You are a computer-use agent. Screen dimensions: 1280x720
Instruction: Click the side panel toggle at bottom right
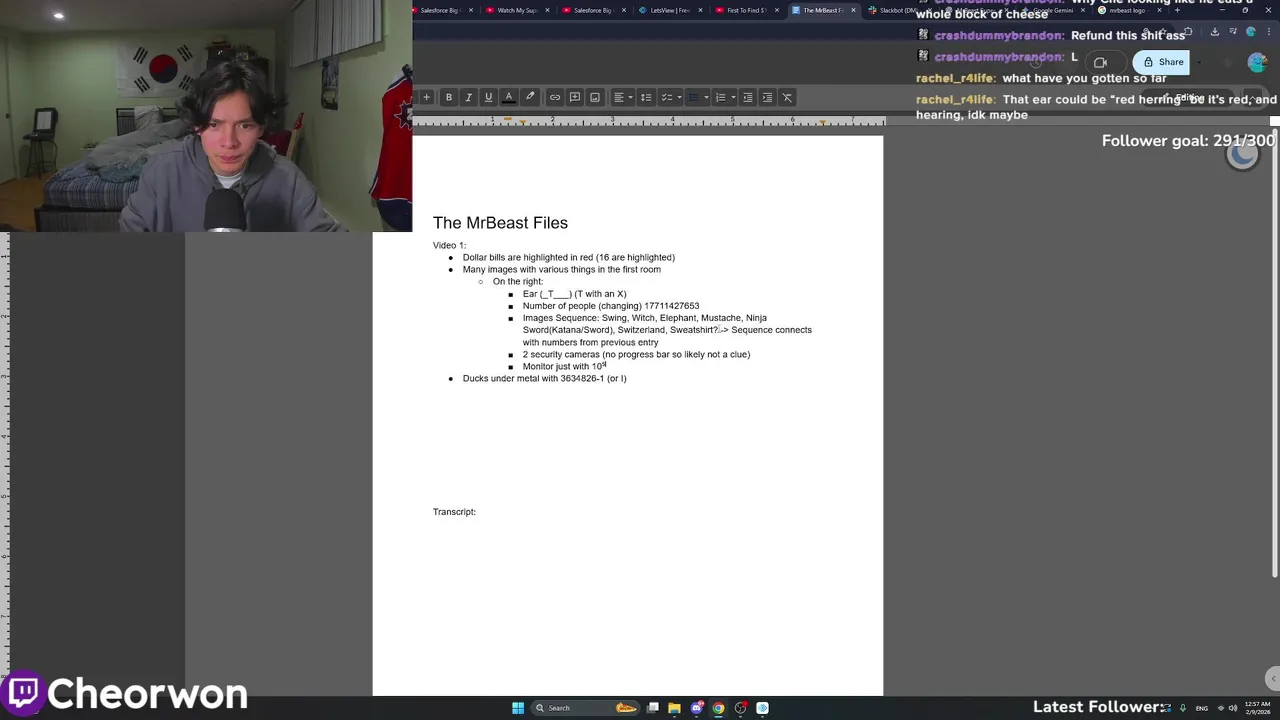point(1273,679)
